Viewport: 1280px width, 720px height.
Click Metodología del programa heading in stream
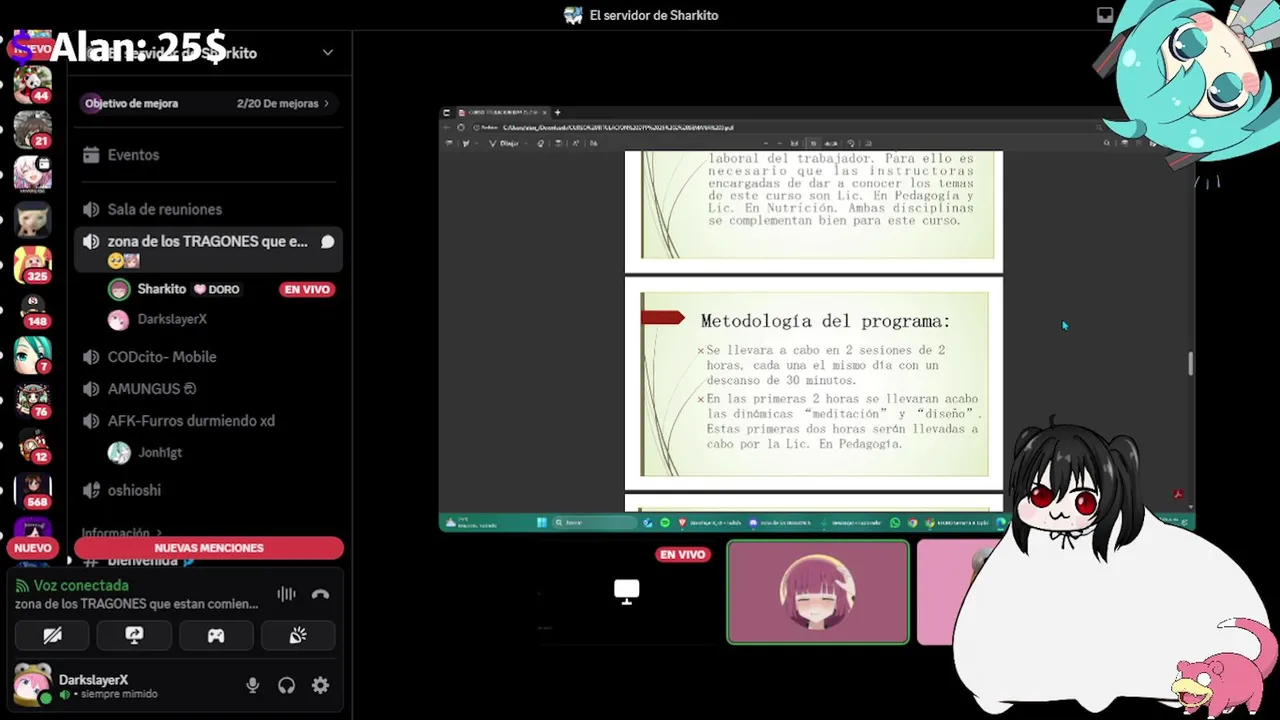825,321
